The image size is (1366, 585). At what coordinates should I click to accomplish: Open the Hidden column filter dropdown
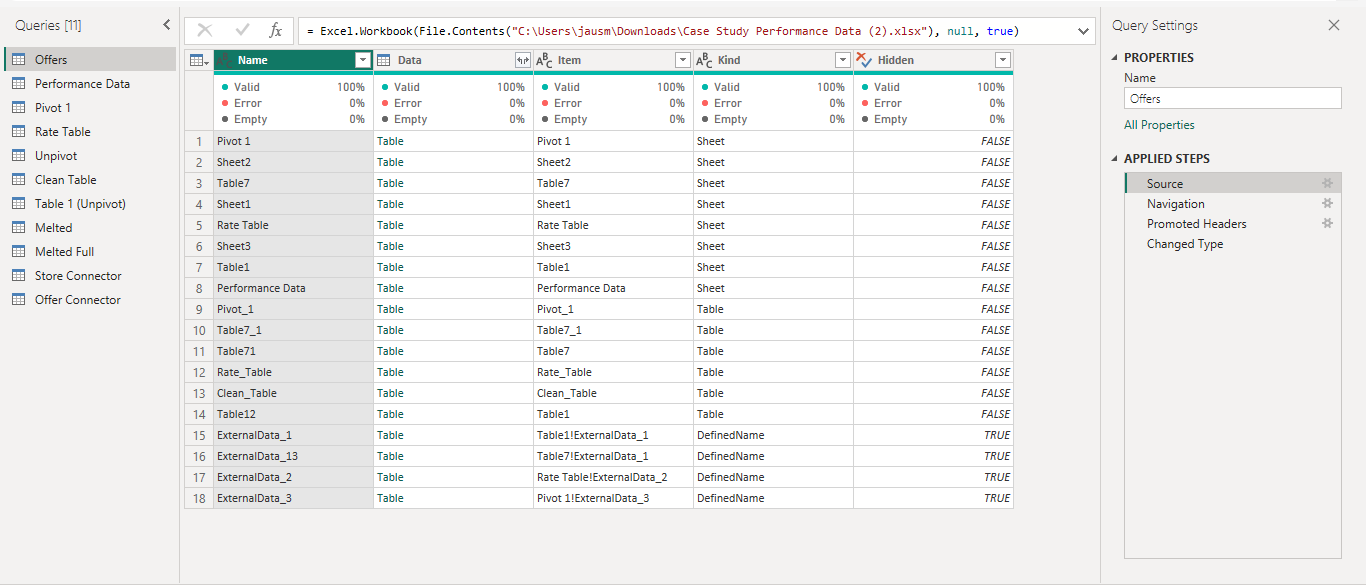(x=1002, y=61)
